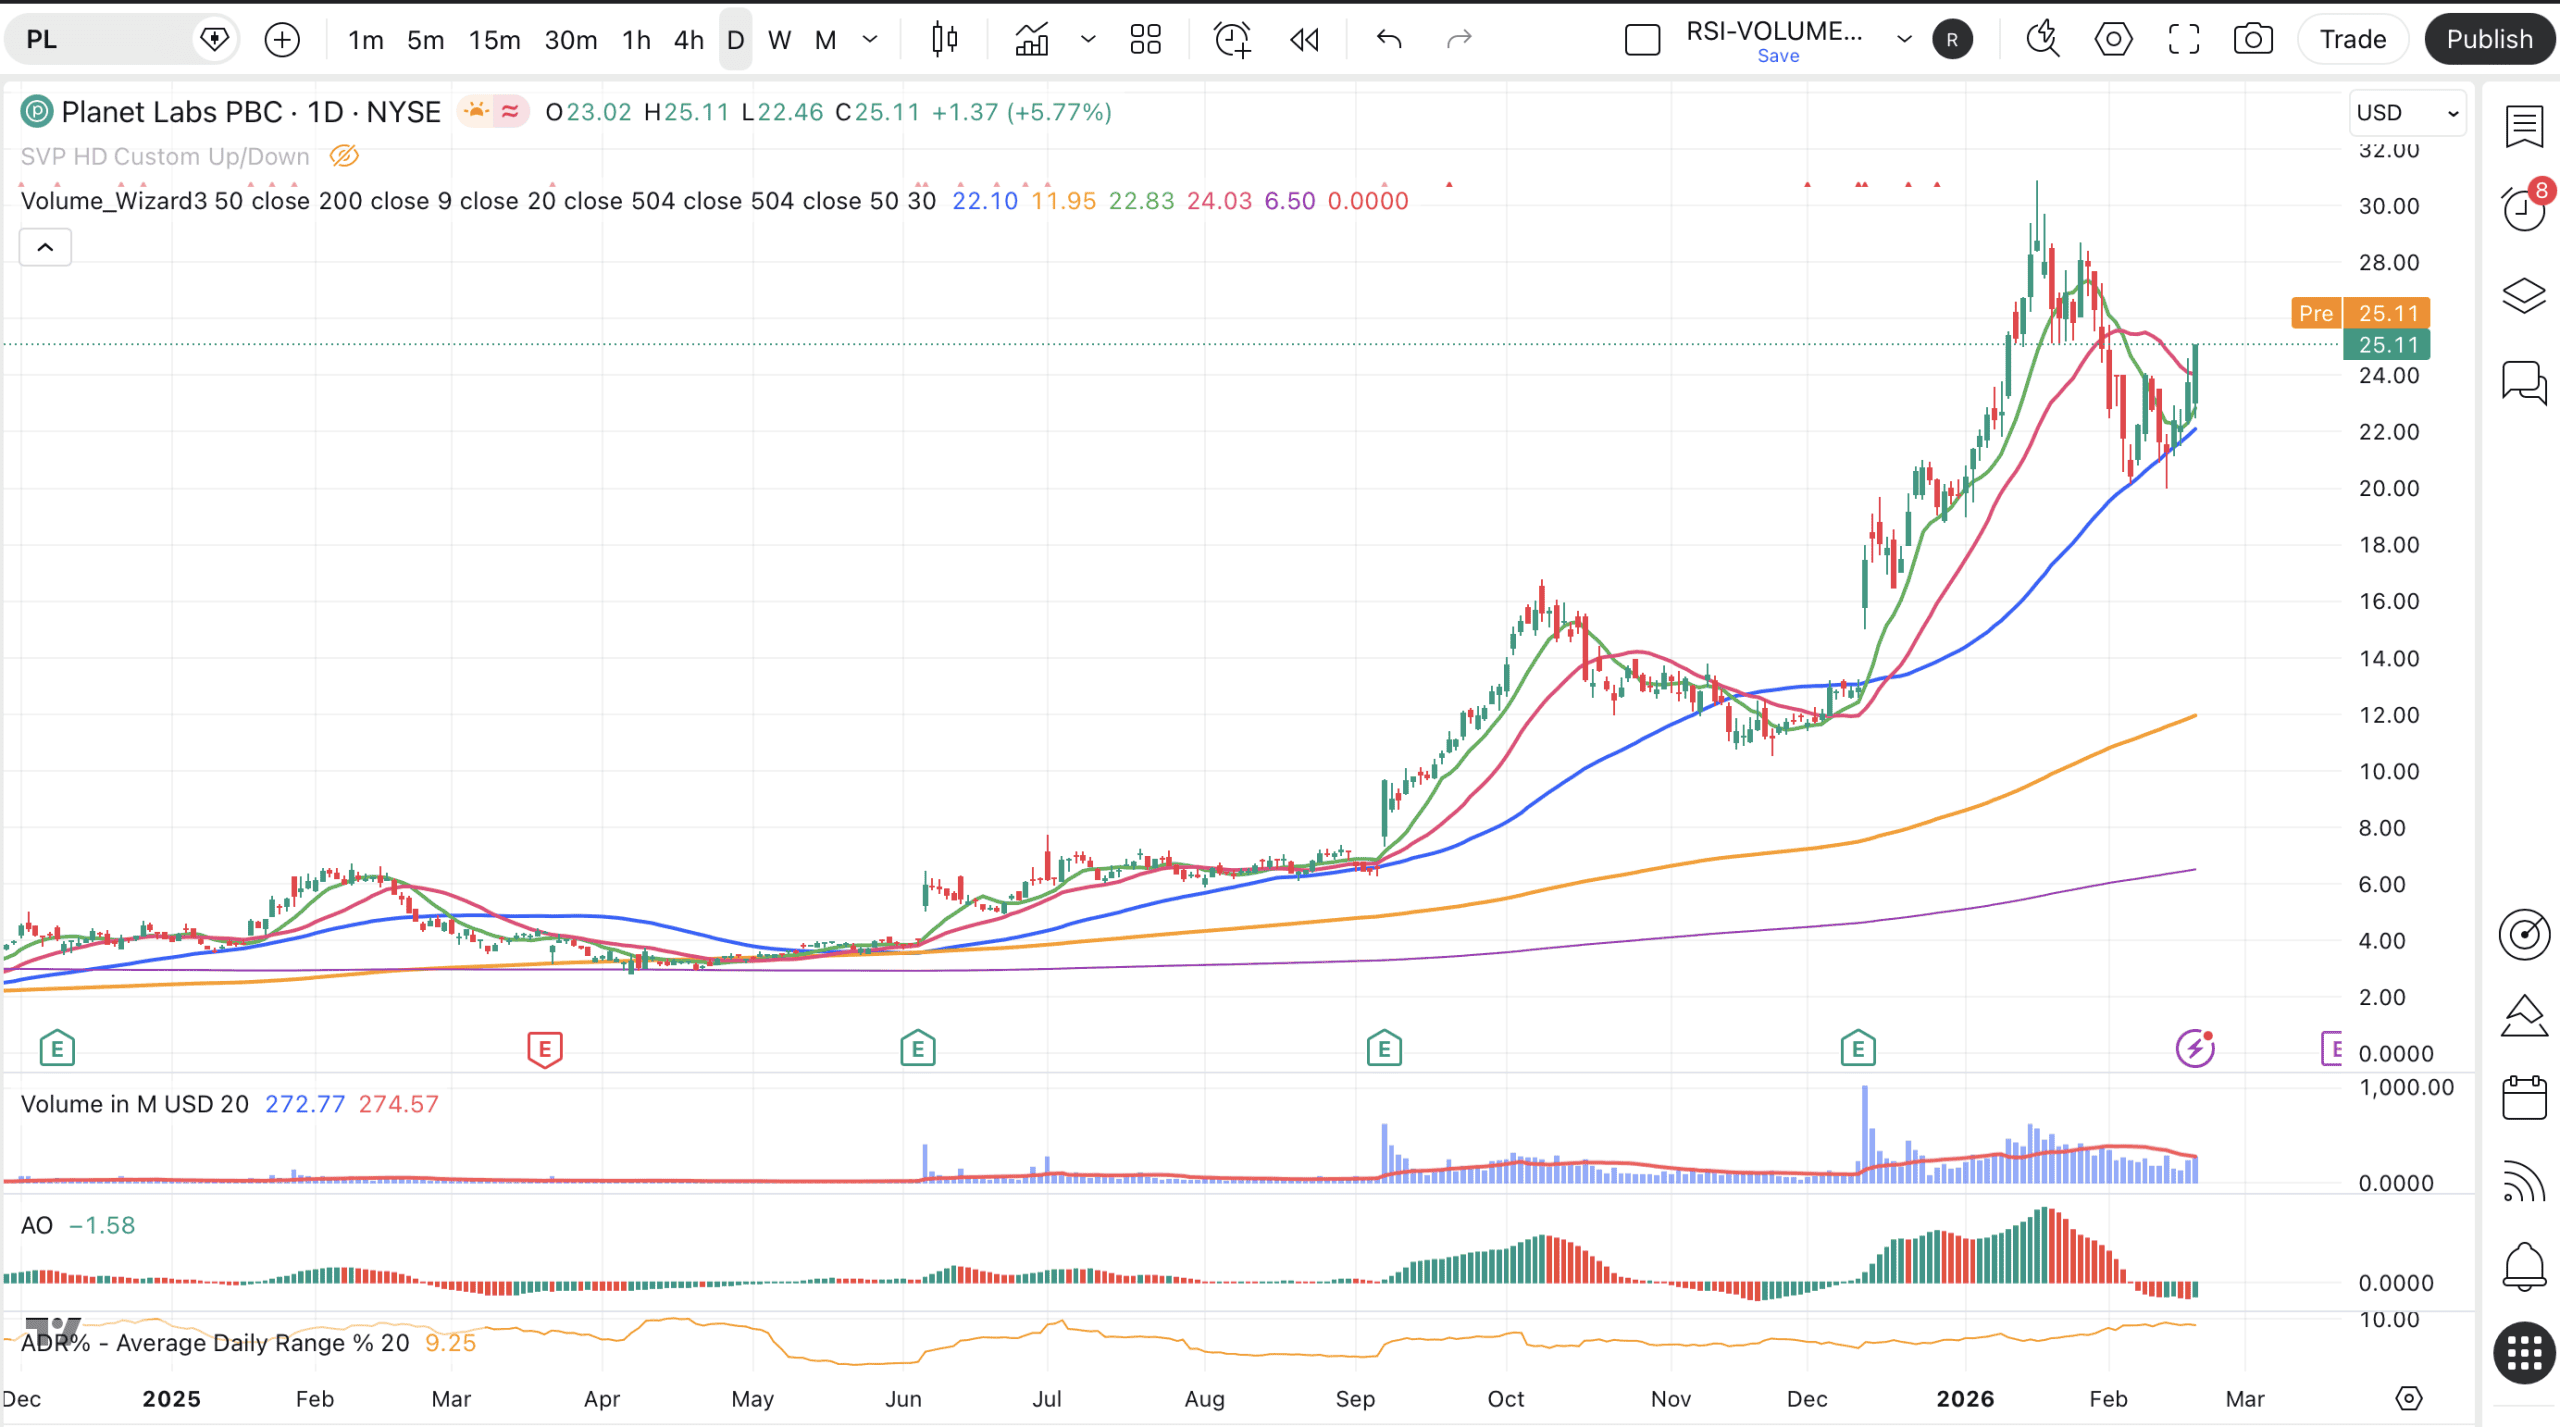This screenshot has height=1427, width=2560.
Task: Click the Alerts clock icon in sidebar
Action: [2524, 210]
